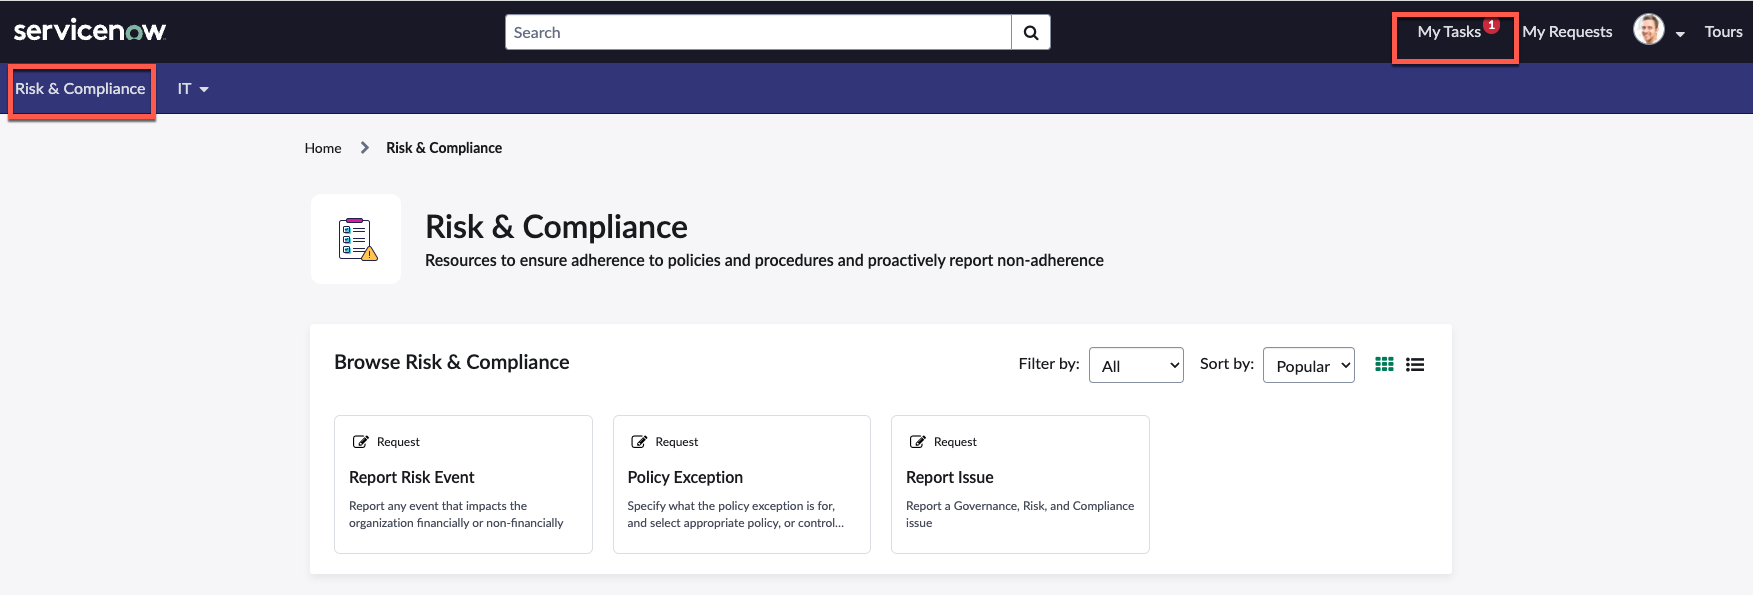This screenshot has width=1753, height=595.
Task: Click 'Specify what the policy exception' description
Action: [x=736, y=514]
